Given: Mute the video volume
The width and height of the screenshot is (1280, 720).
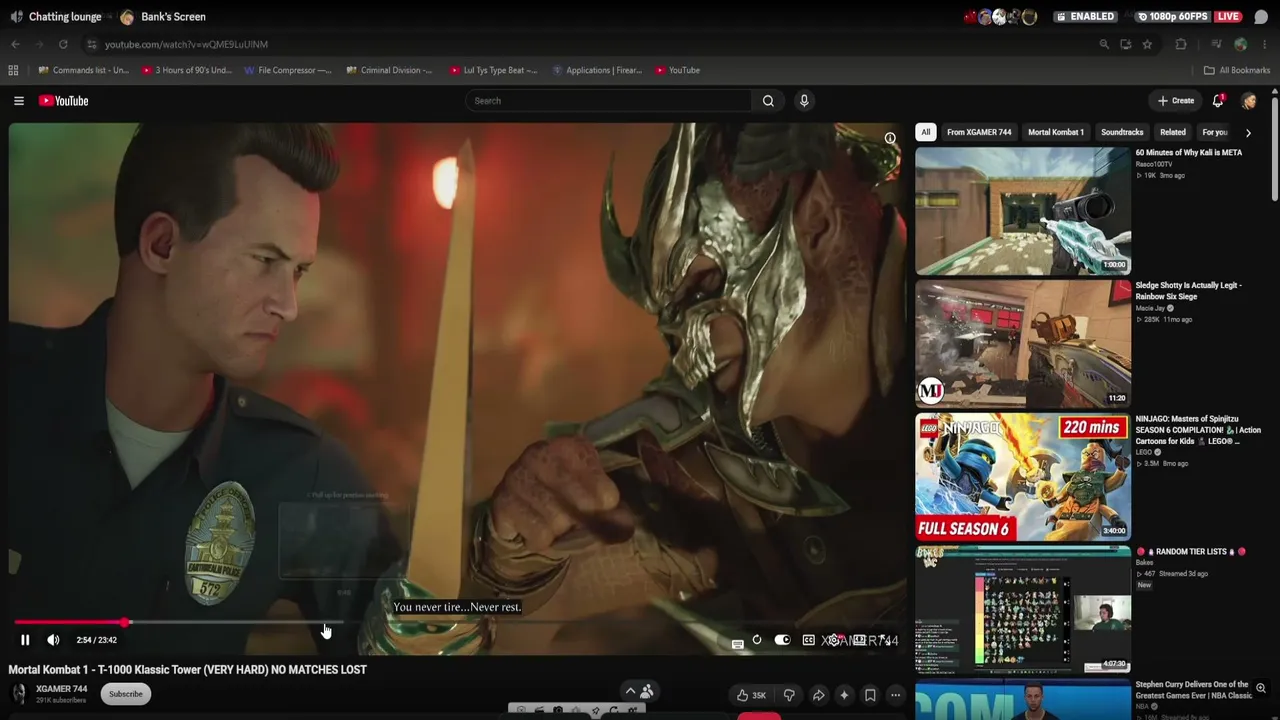Looking at the screenshot, I should [53, 640].
